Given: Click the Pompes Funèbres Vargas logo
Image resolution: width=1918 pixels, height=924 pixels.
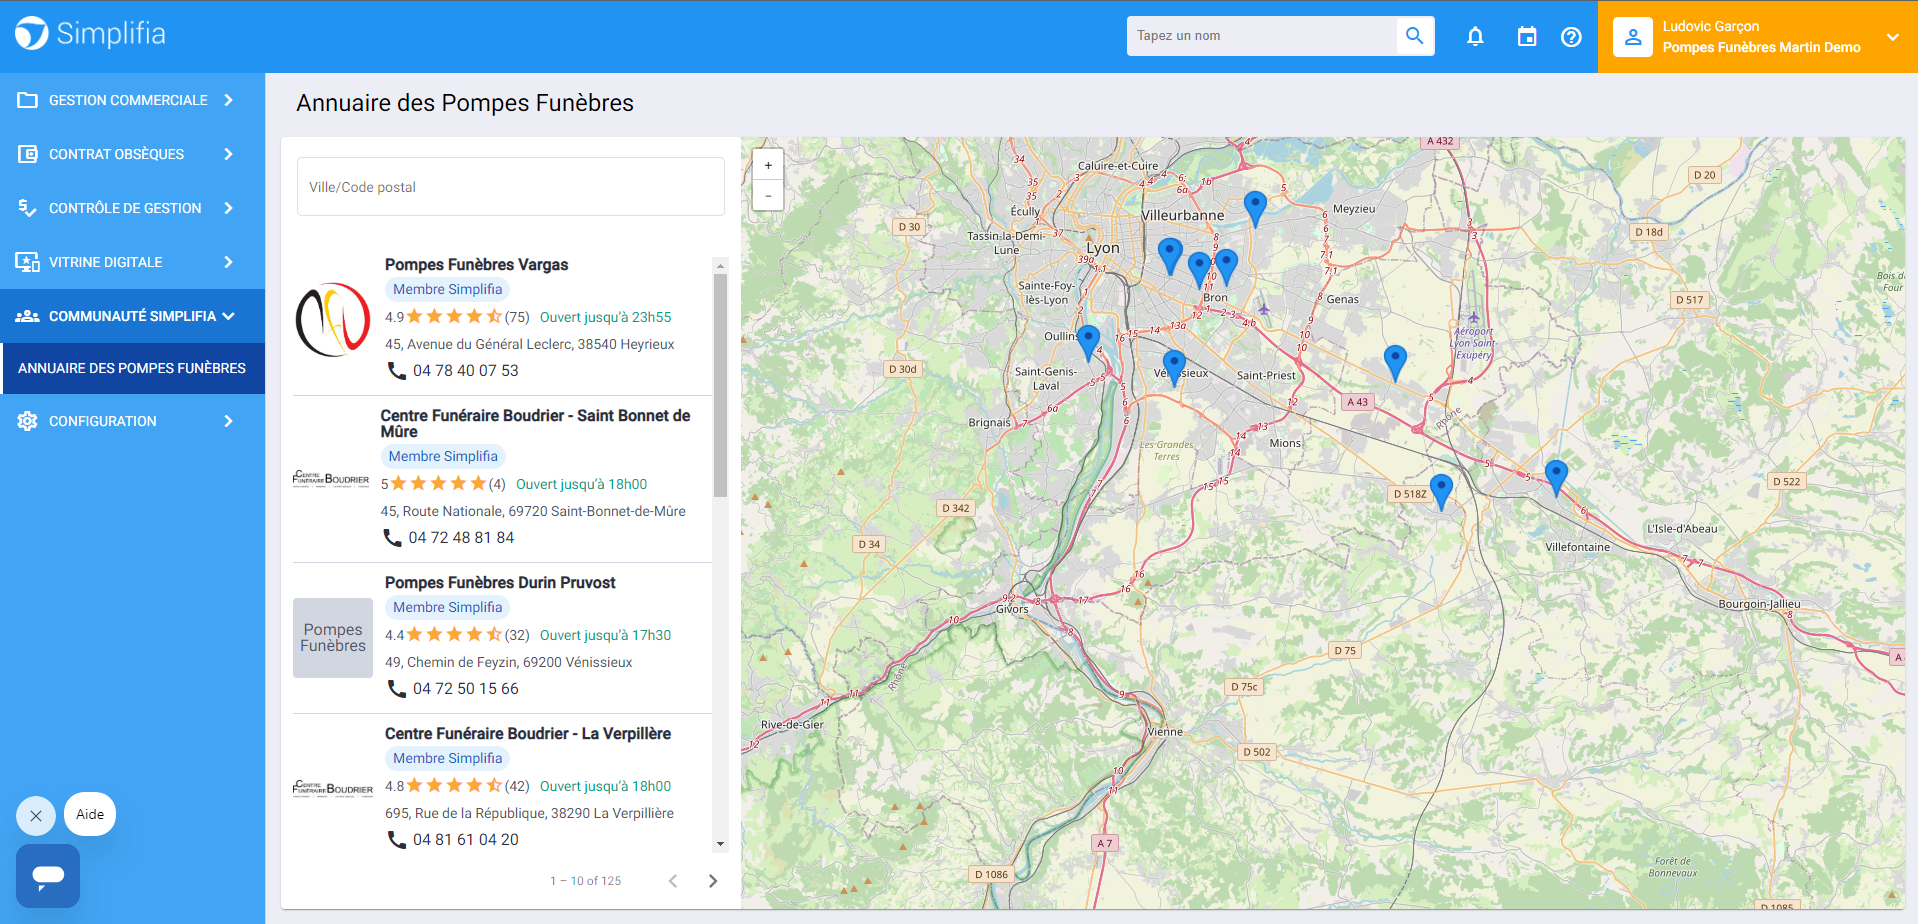Looking at the screenshot, I should (x=333, y=320).
